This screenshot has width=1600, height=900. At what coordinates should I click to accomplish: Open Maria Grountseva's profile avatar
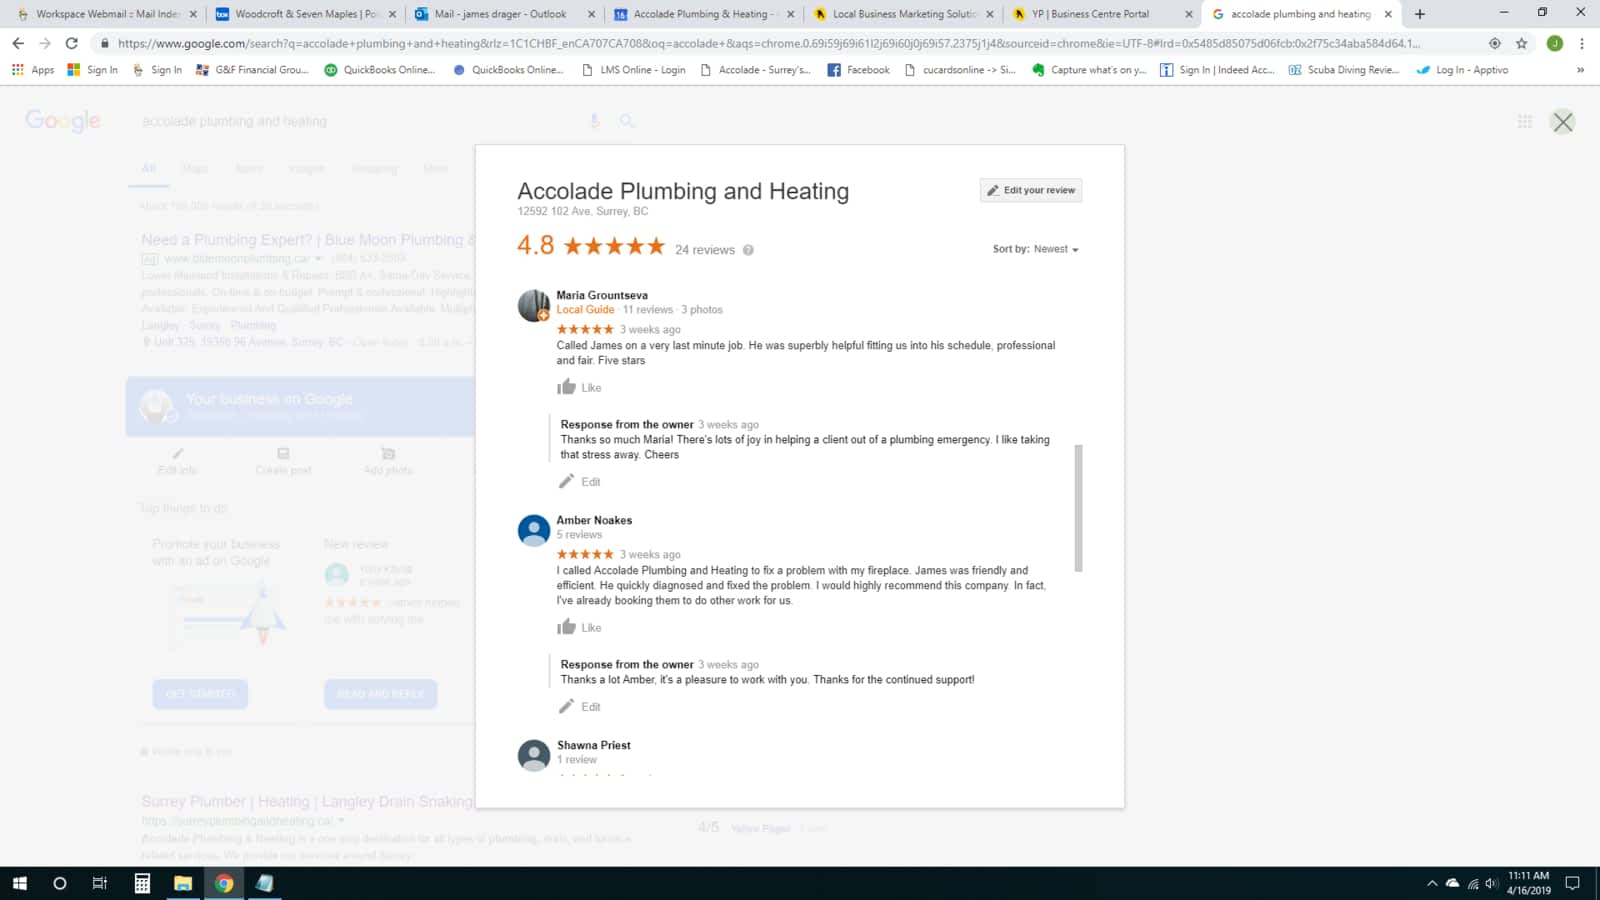pyautogui.click(x=534, y=305)
